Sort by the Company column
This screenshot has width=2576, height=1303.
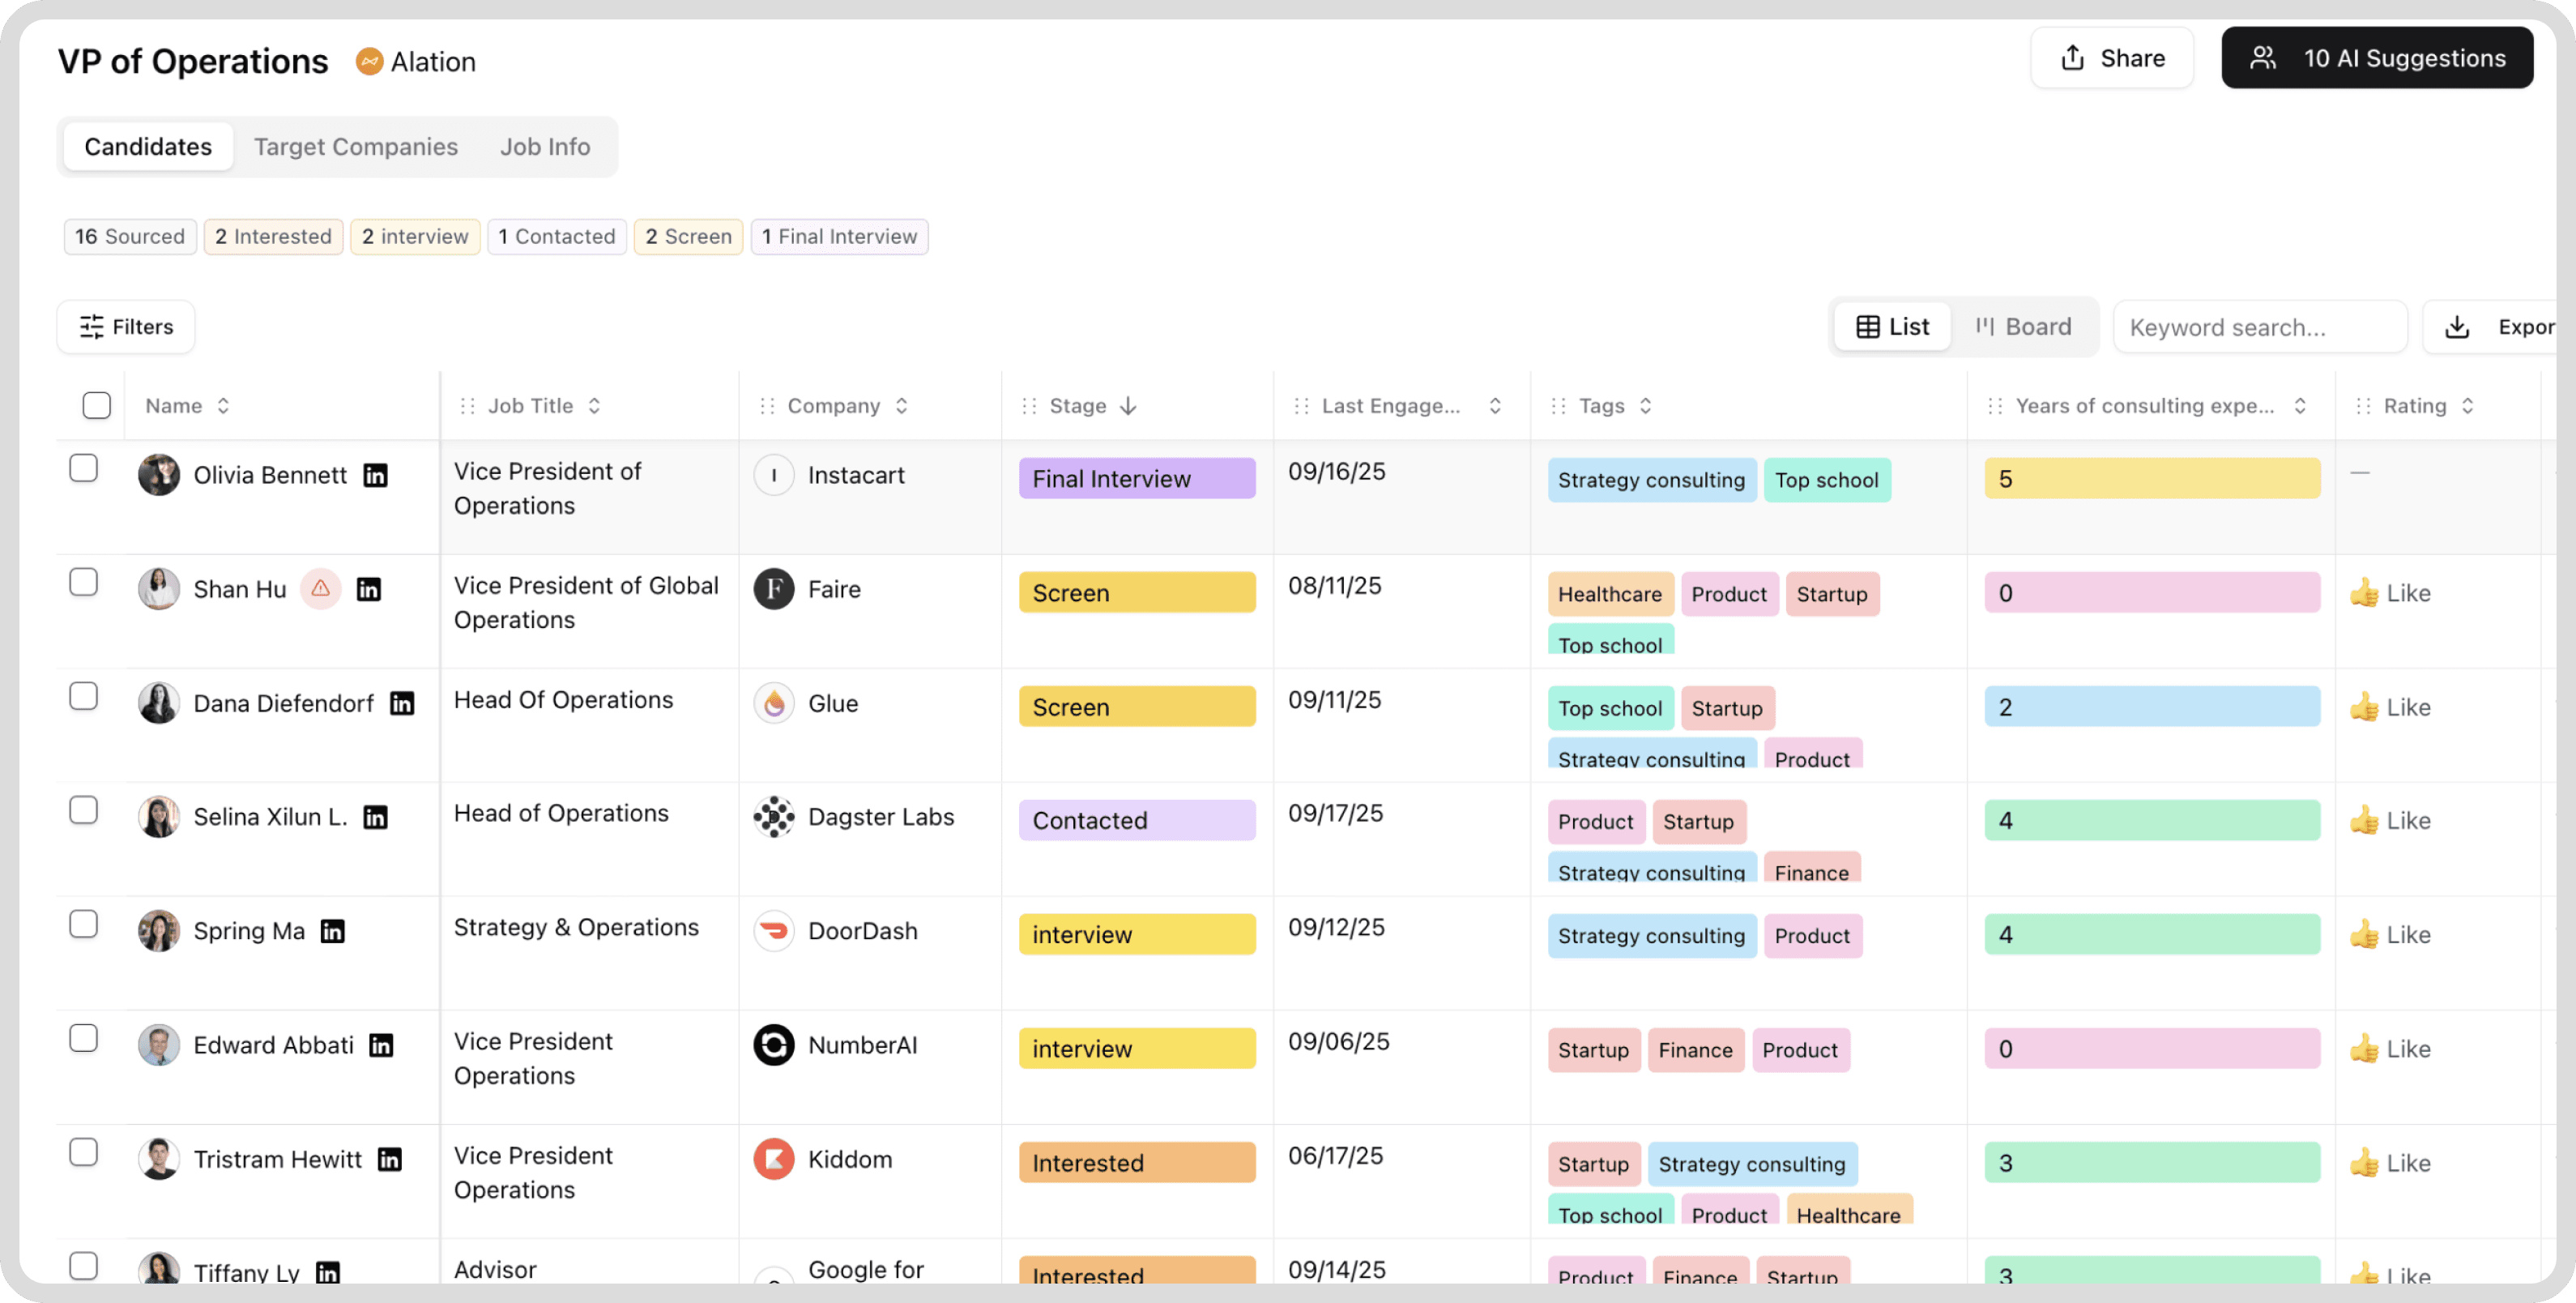click(901, 406)
